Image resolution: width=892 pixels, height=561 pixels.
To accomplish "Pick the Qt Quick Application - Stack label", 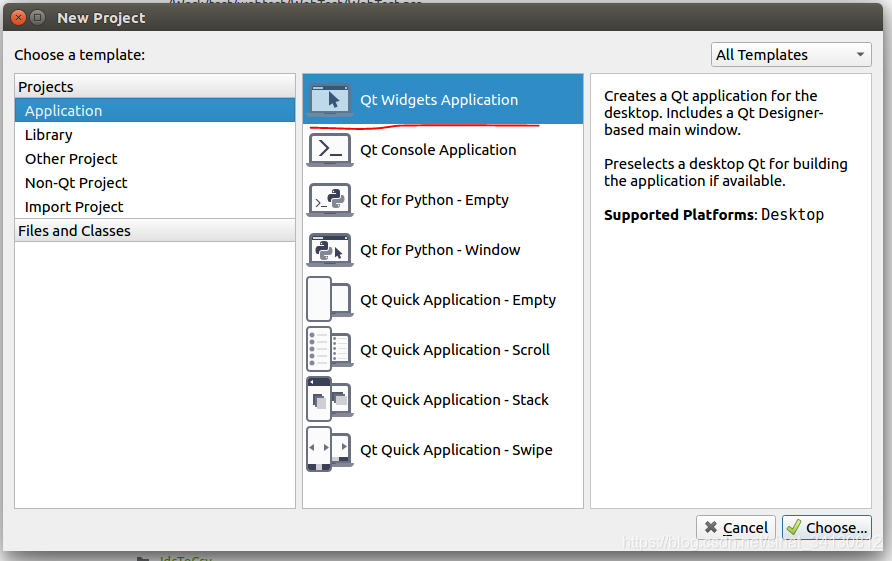I will pyautogui.click(x=455, y=400).
